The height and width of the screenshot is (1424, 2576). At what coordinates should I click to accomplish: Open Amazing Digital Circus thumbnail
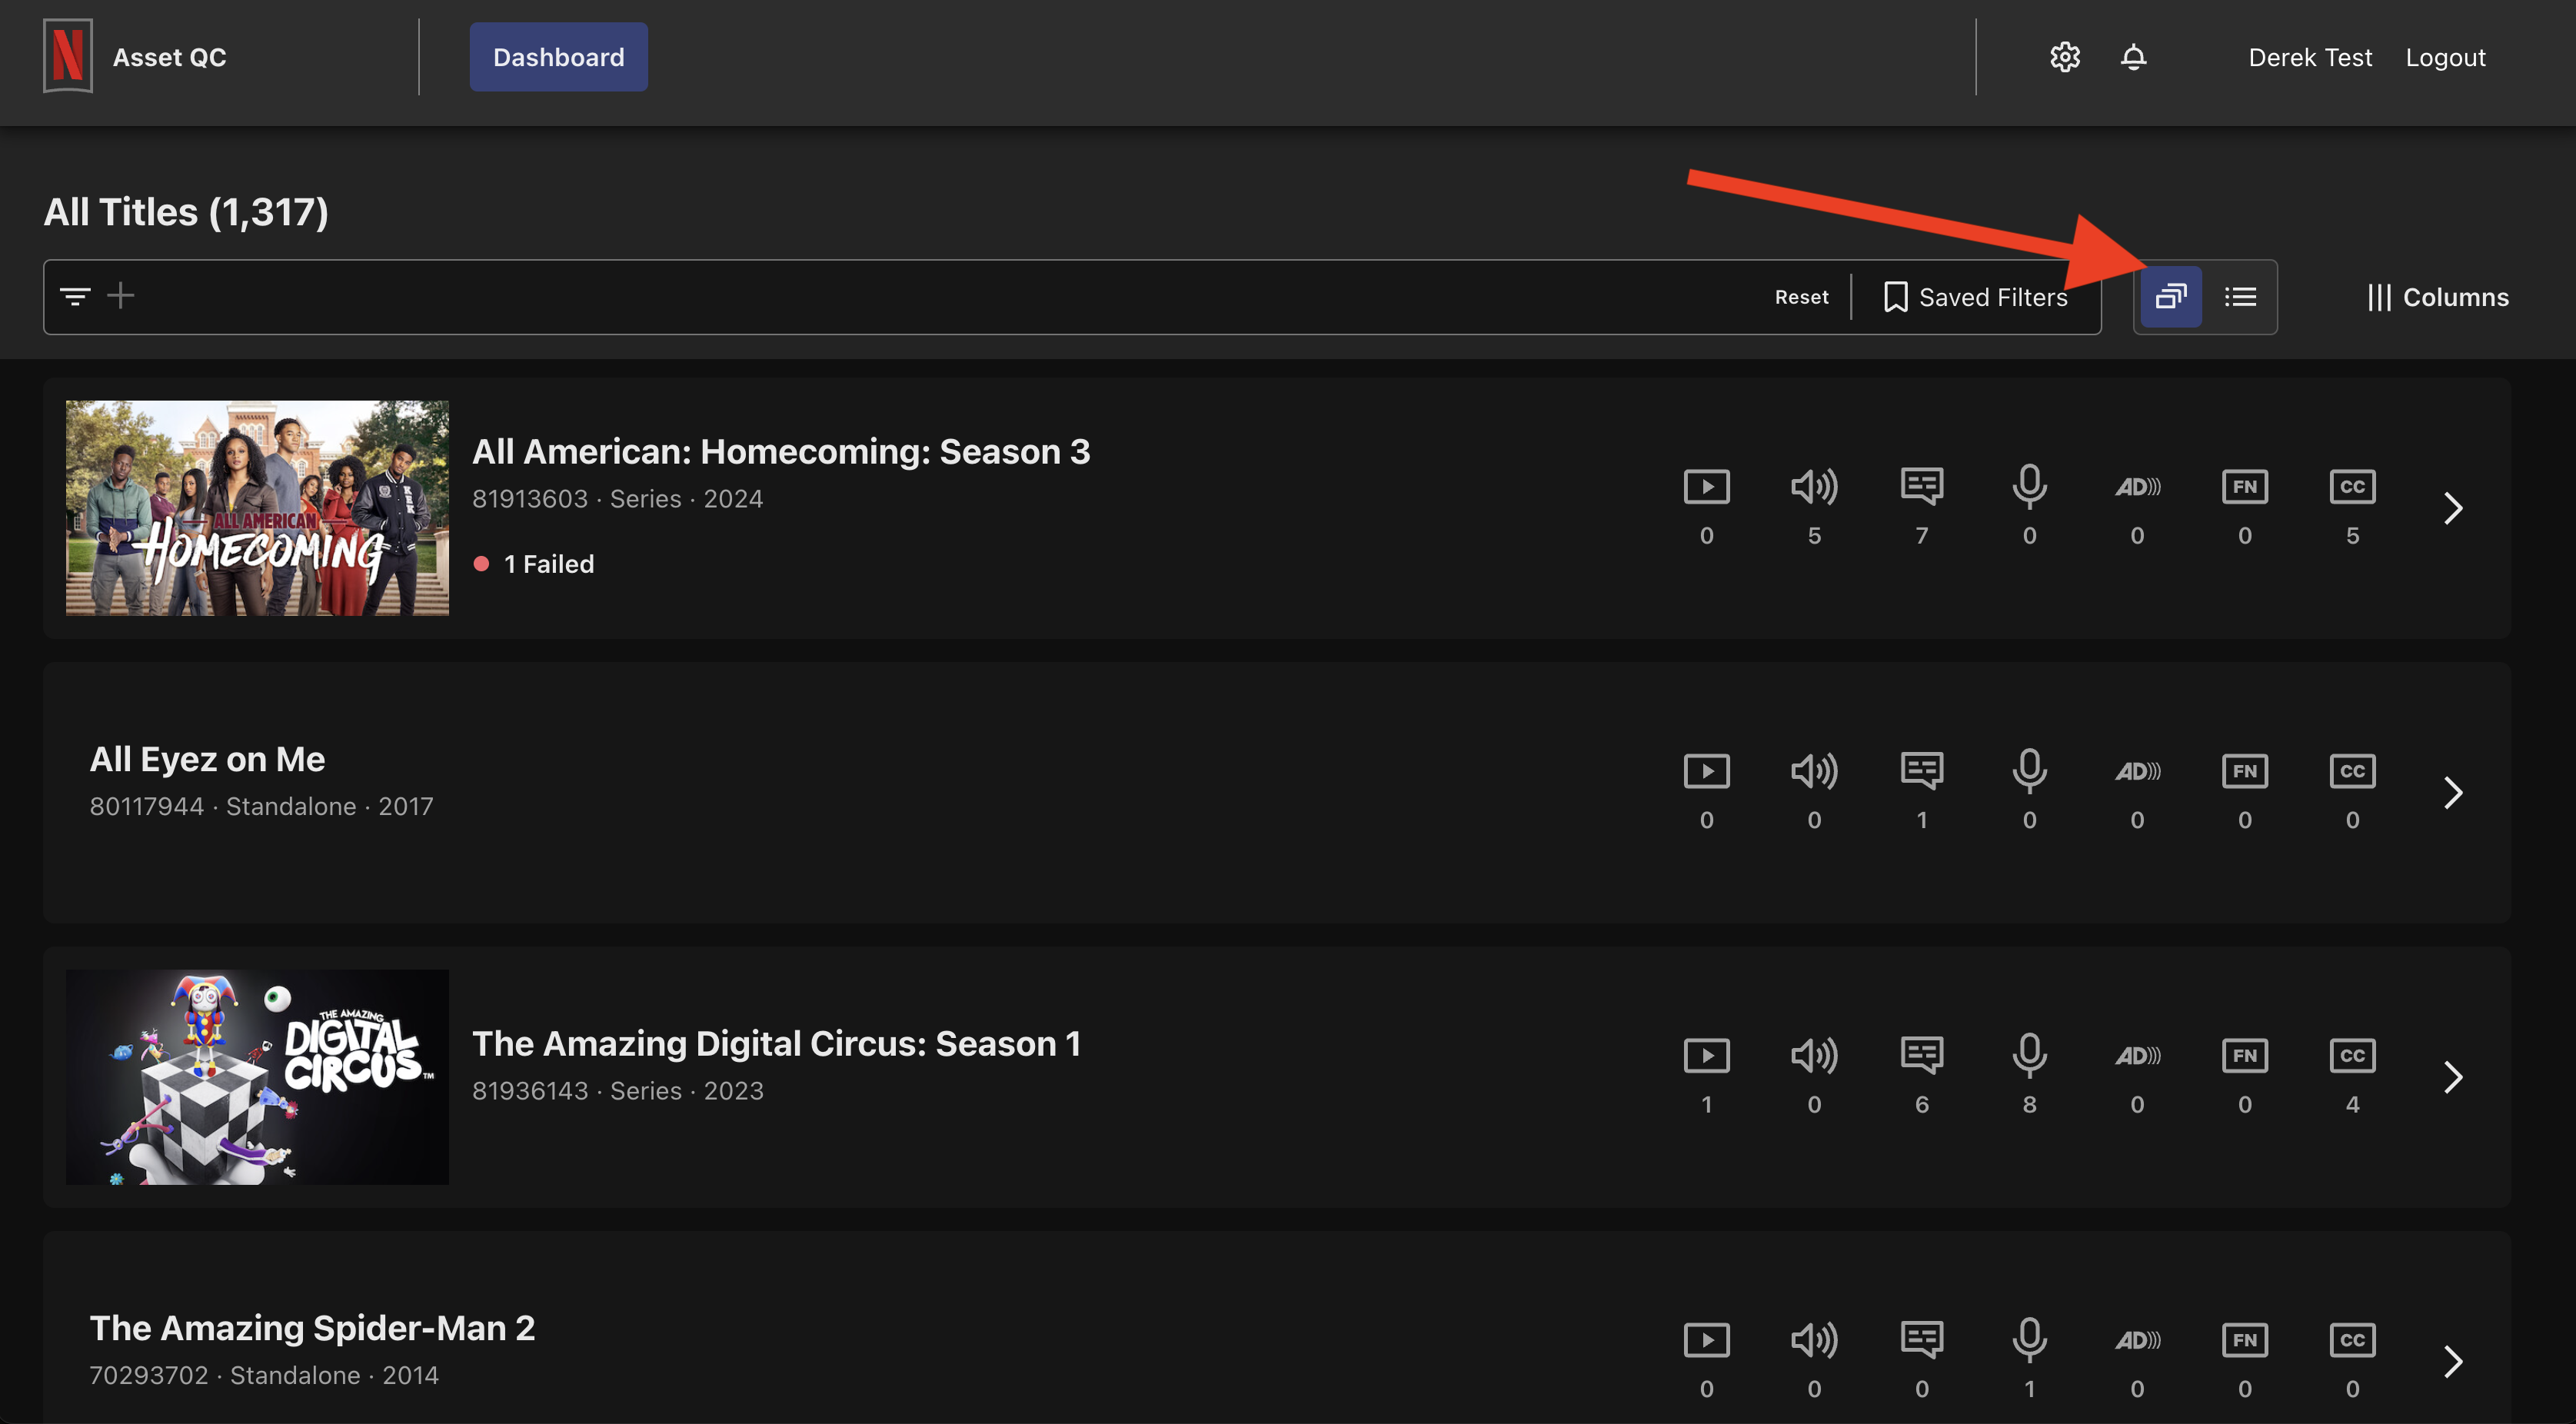point(257,1077)
